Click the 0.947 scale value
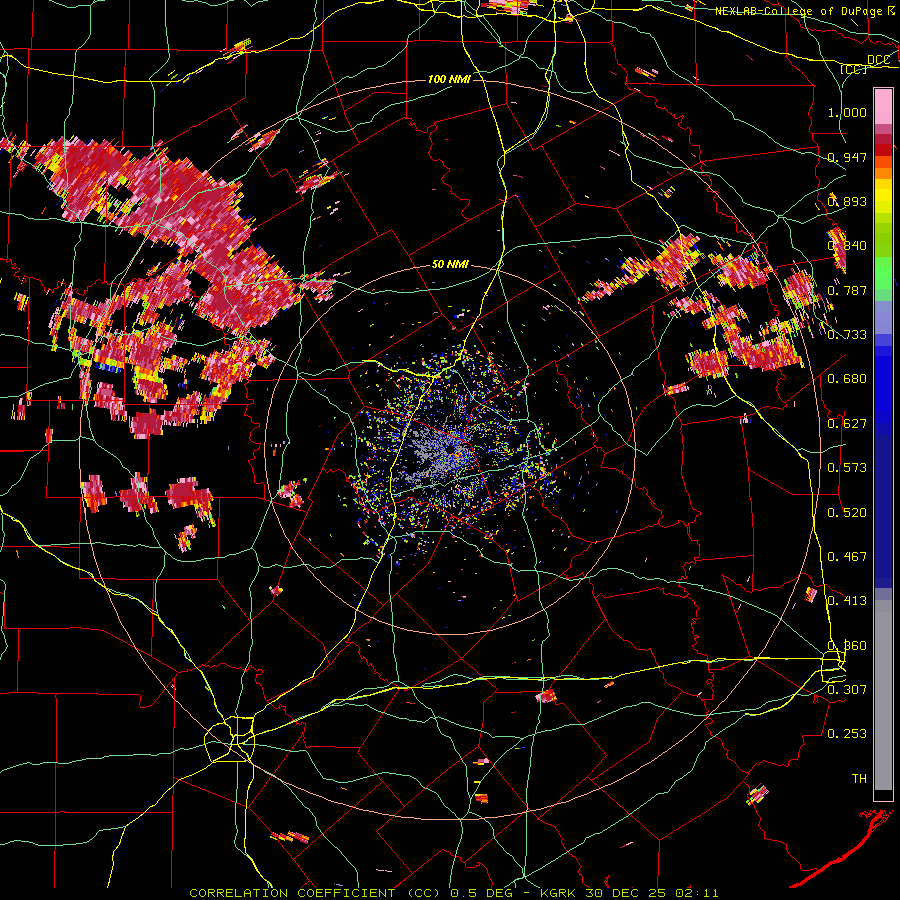Viewport: 900px width, 900px height. [x=847, y=157]
